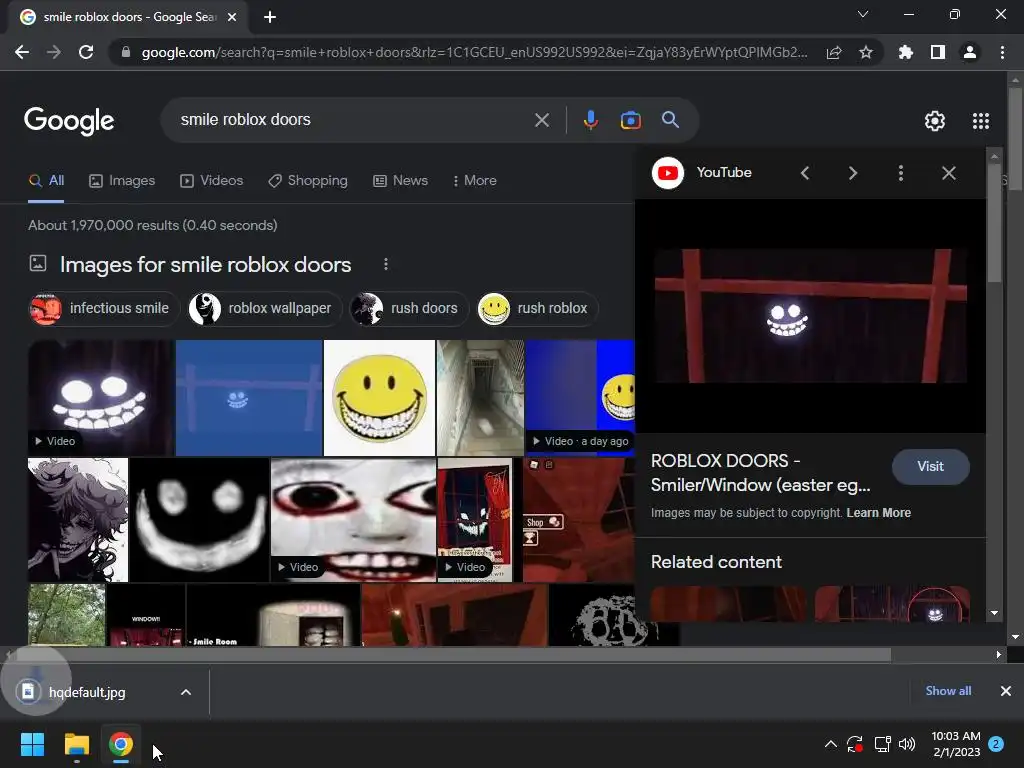Show hidden system tray icons
The image size is (1024, 768).
click(831, 744)
